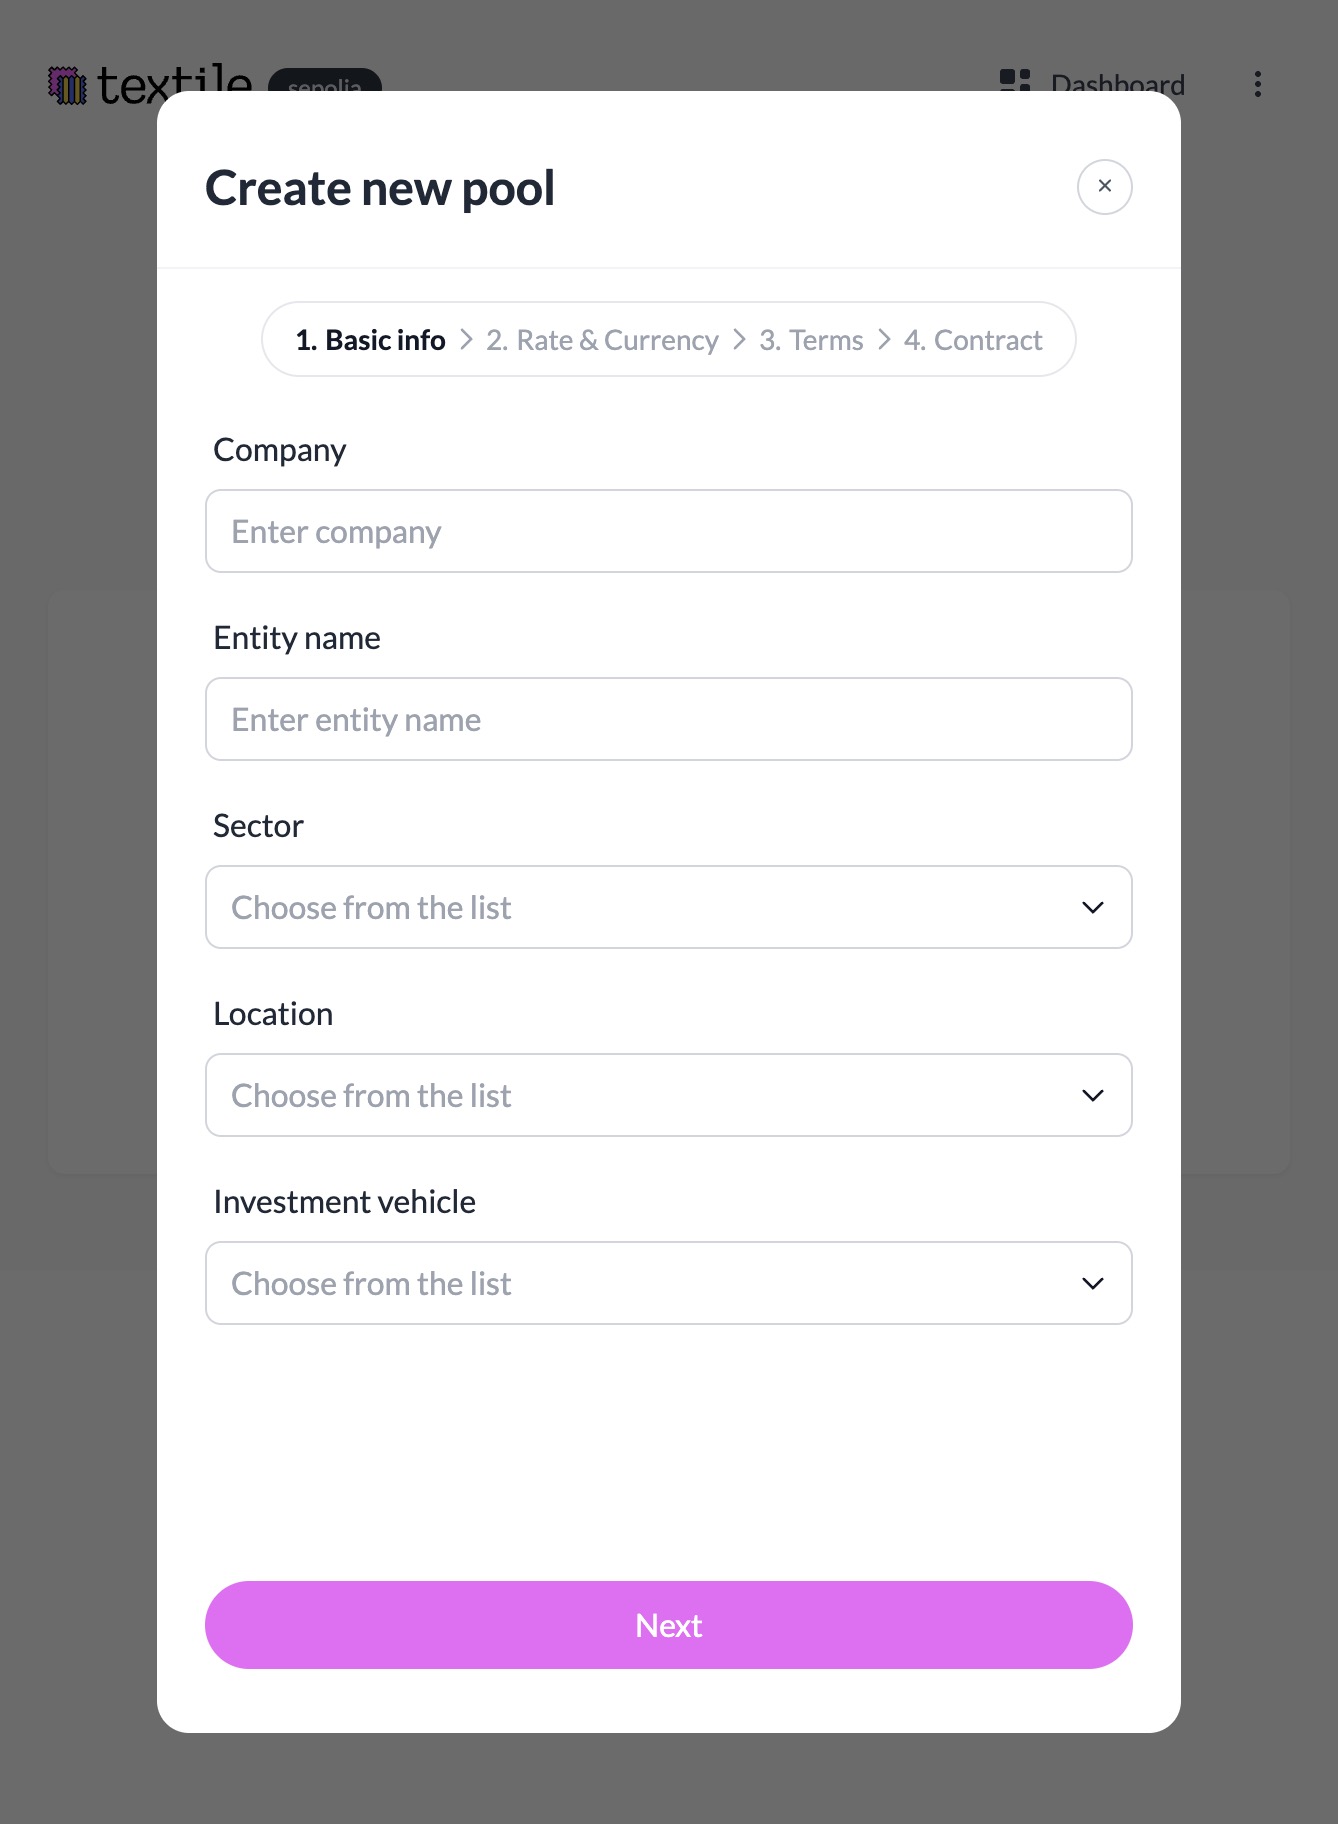
Task: Click the Entity name label
Action: [297, 638]
